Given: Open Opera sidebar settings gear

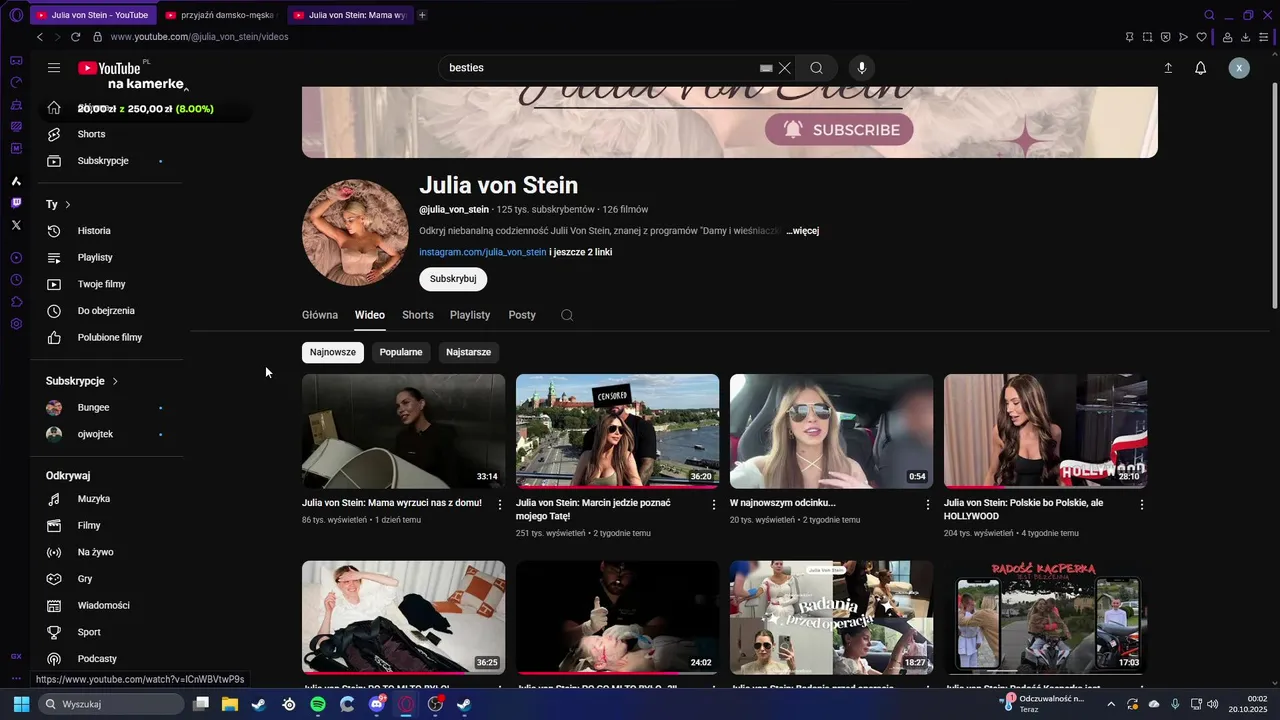Looking at the screenshot, I should (x=16, y=324).
